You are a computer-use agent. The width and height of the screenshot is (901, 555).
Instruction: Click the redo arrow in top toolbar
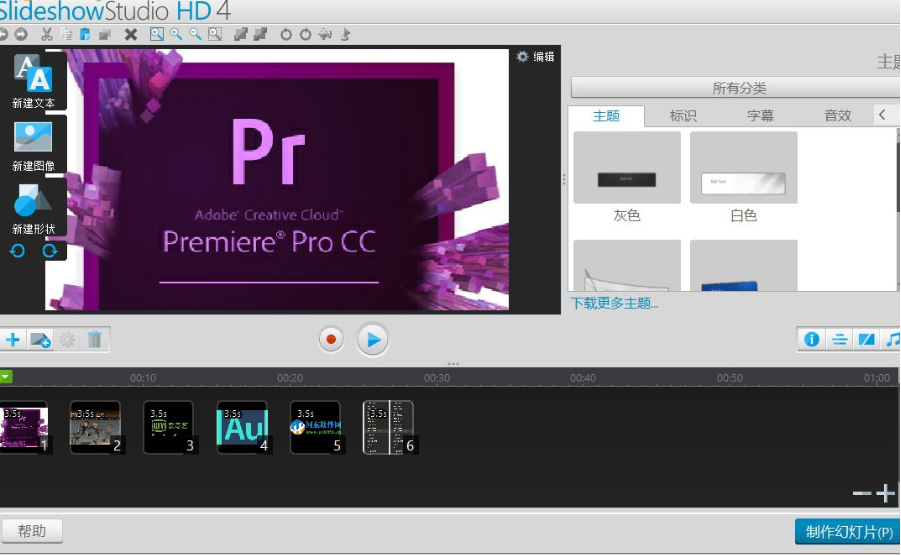coord(21,34)
